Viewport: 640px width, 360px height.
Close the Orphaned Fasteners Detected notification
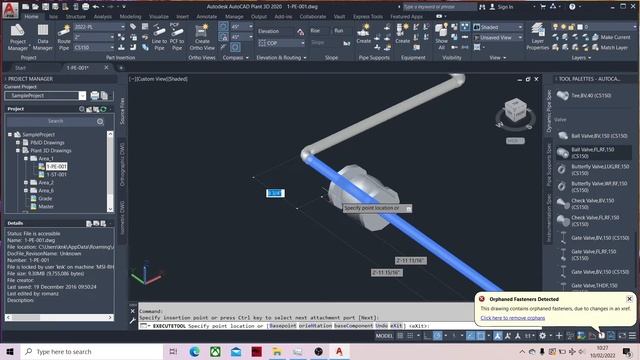[629, 299]
